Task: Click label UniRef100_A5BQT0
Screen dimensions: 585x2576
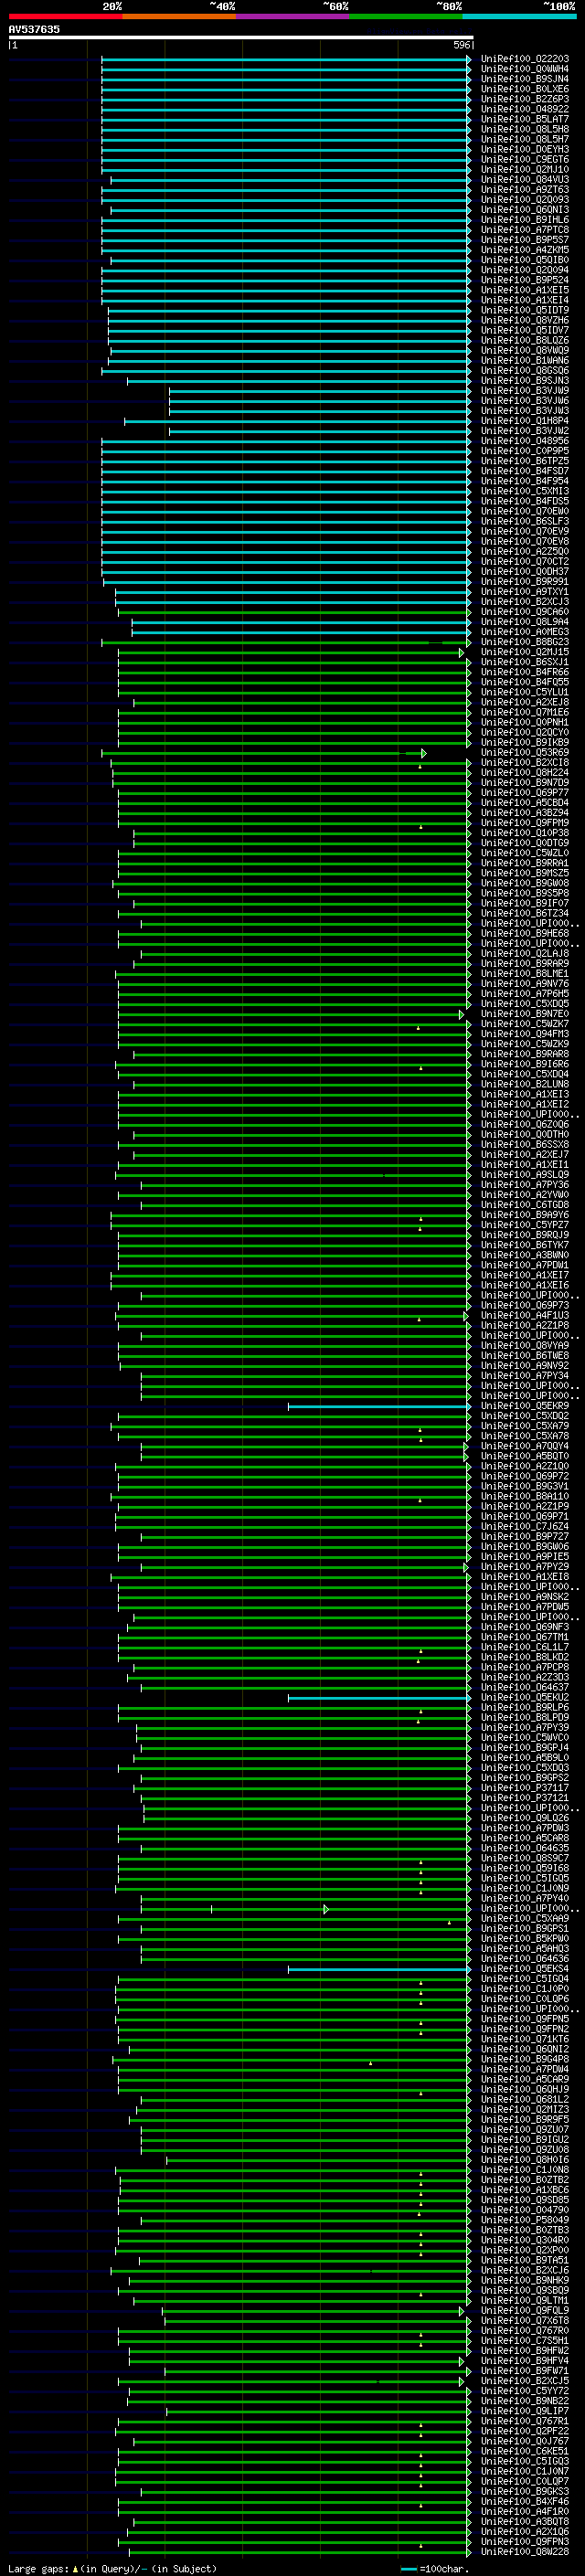Action: point(524,1457)
